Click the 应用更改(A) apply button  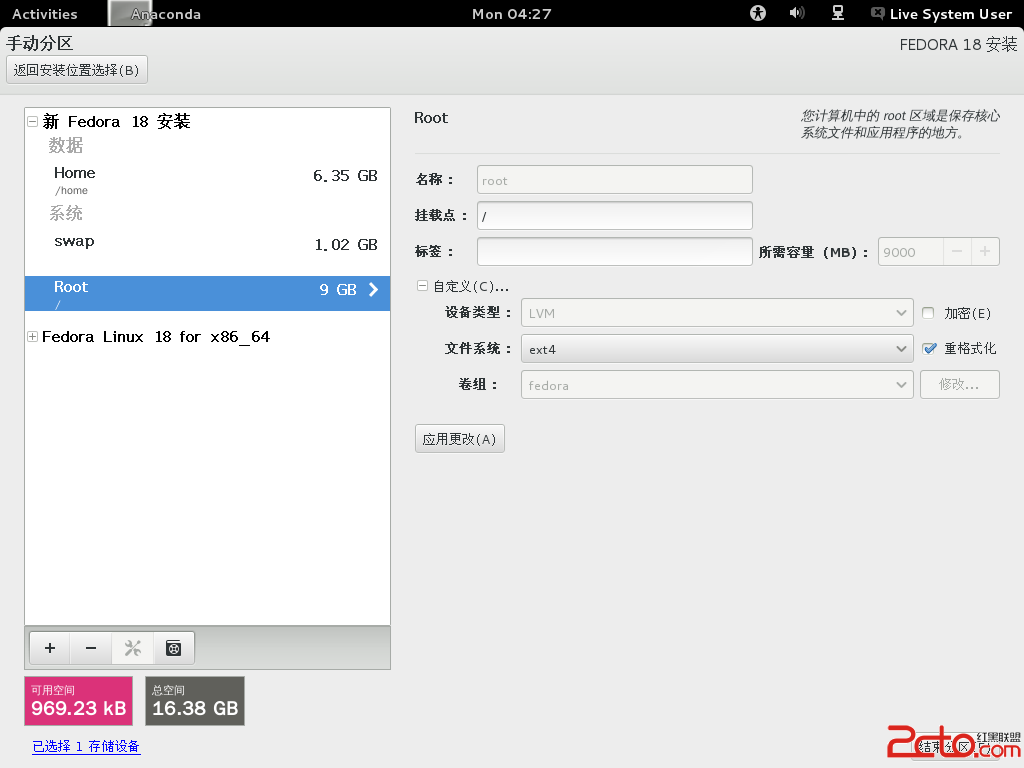coord(460,439)
